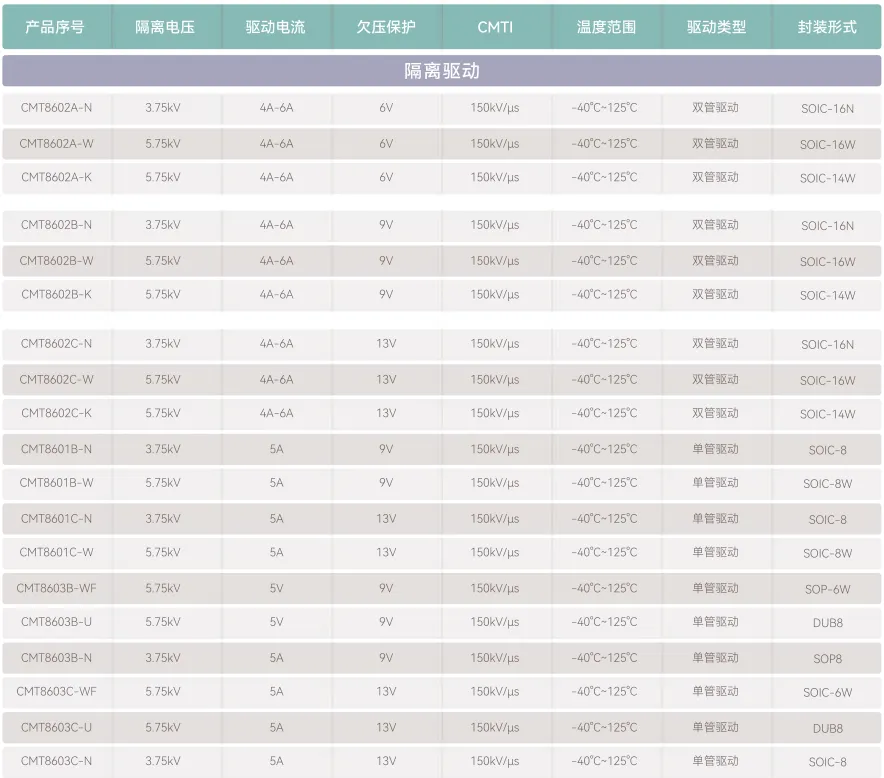Click 3.75kV isolation voltage in CMT8601C-N row
884x778 pixels.
(x=163, y=519)
